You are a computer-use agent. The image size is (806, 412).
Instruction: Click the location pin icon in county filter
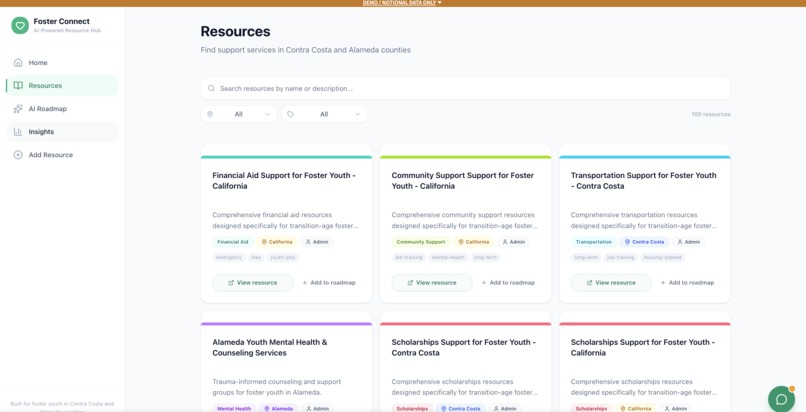point(210,114)
